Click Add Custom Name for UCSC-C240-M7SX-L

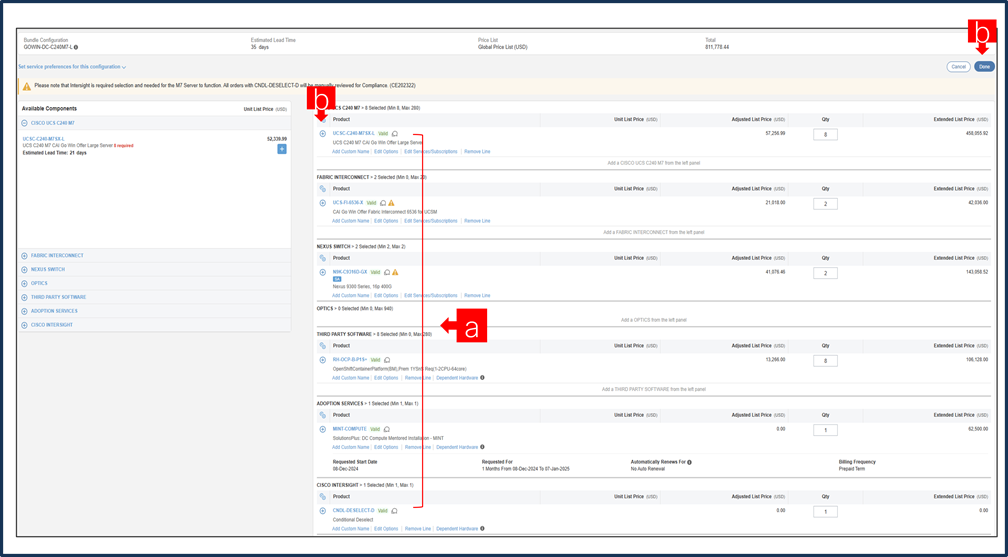[350, 152]
